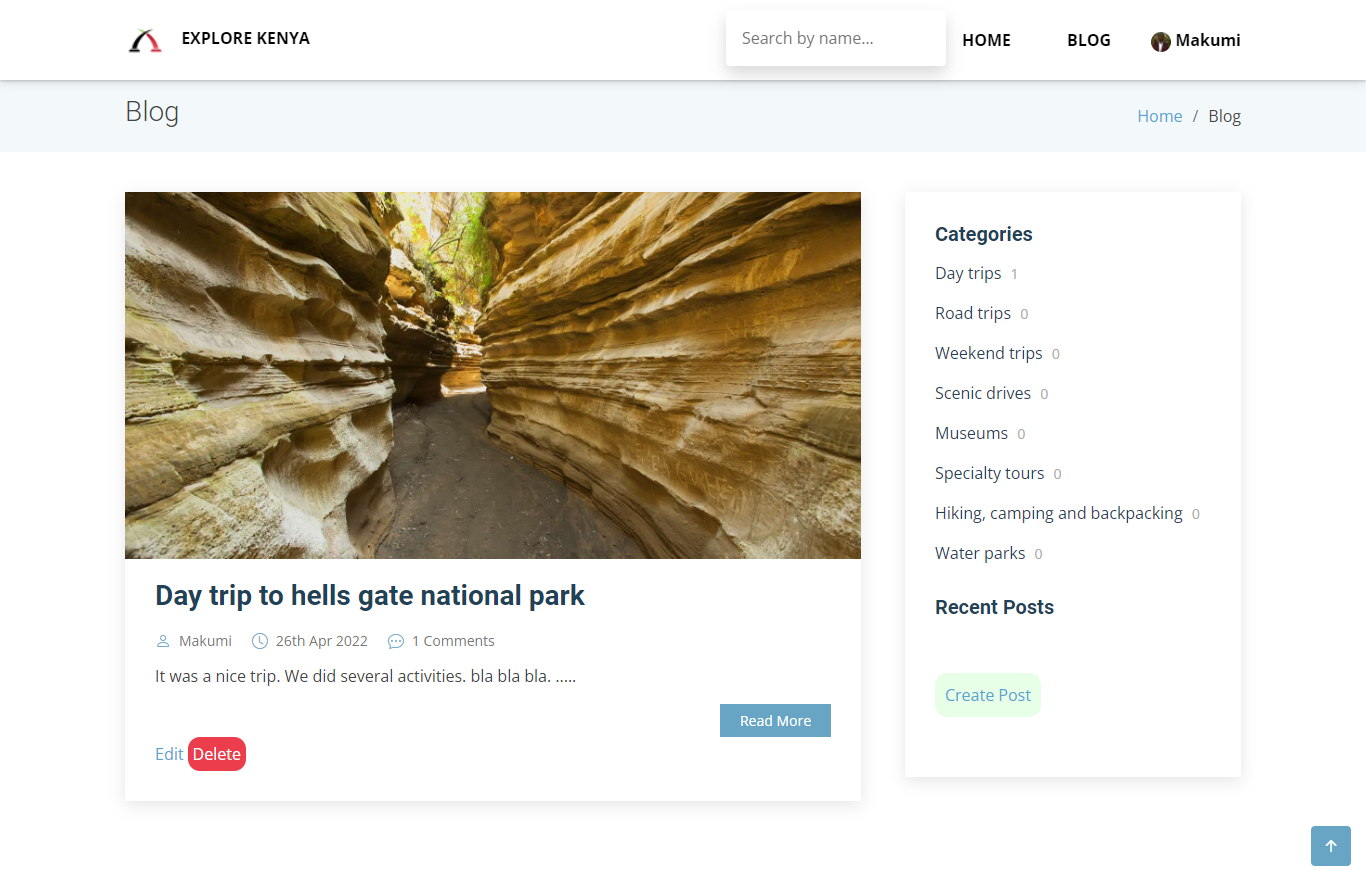1366x881 pixels.
Task: Click the Recent Posts heading
Action: coord(994,607)
